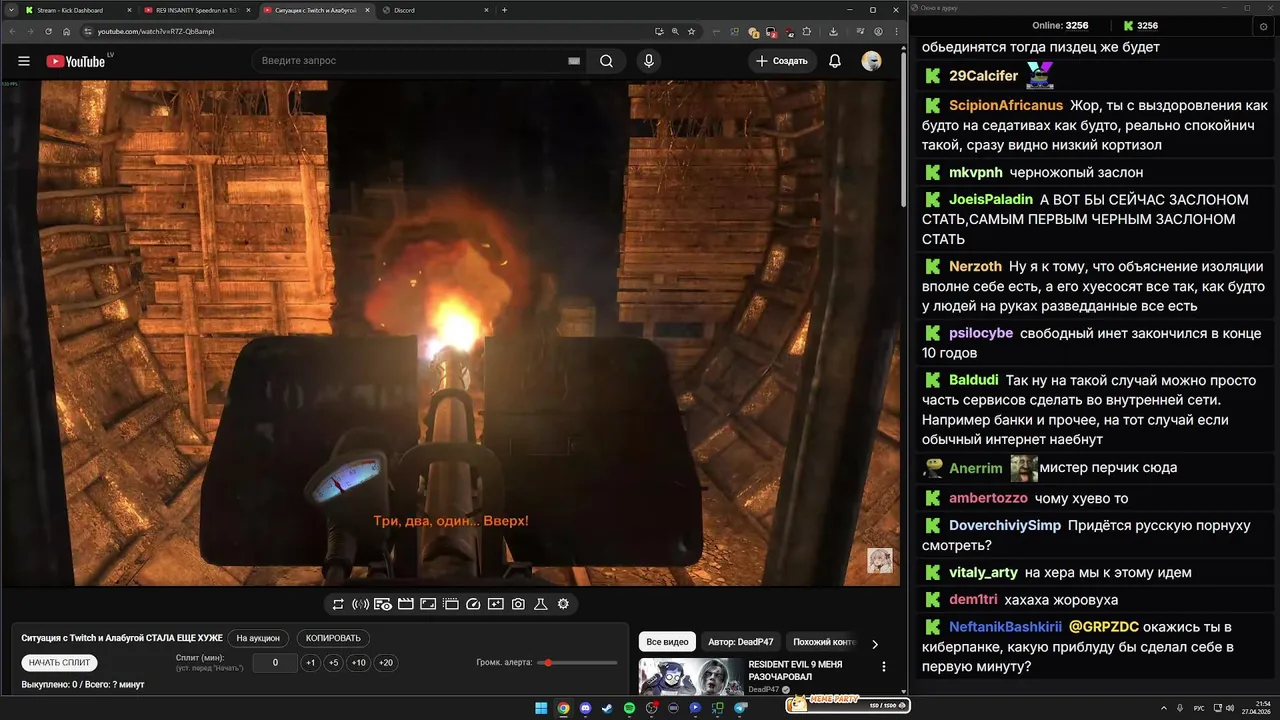Select the Похожий контент filter chip
This screenshot has width=1280, height=720.
(824, 642)
